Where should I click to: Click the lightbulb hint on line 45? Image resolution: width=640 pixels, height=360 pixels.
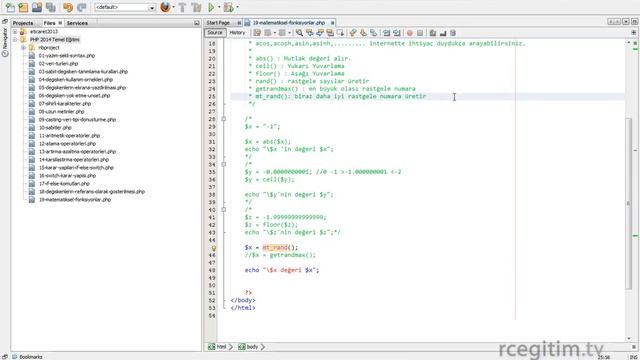(213, 248)
